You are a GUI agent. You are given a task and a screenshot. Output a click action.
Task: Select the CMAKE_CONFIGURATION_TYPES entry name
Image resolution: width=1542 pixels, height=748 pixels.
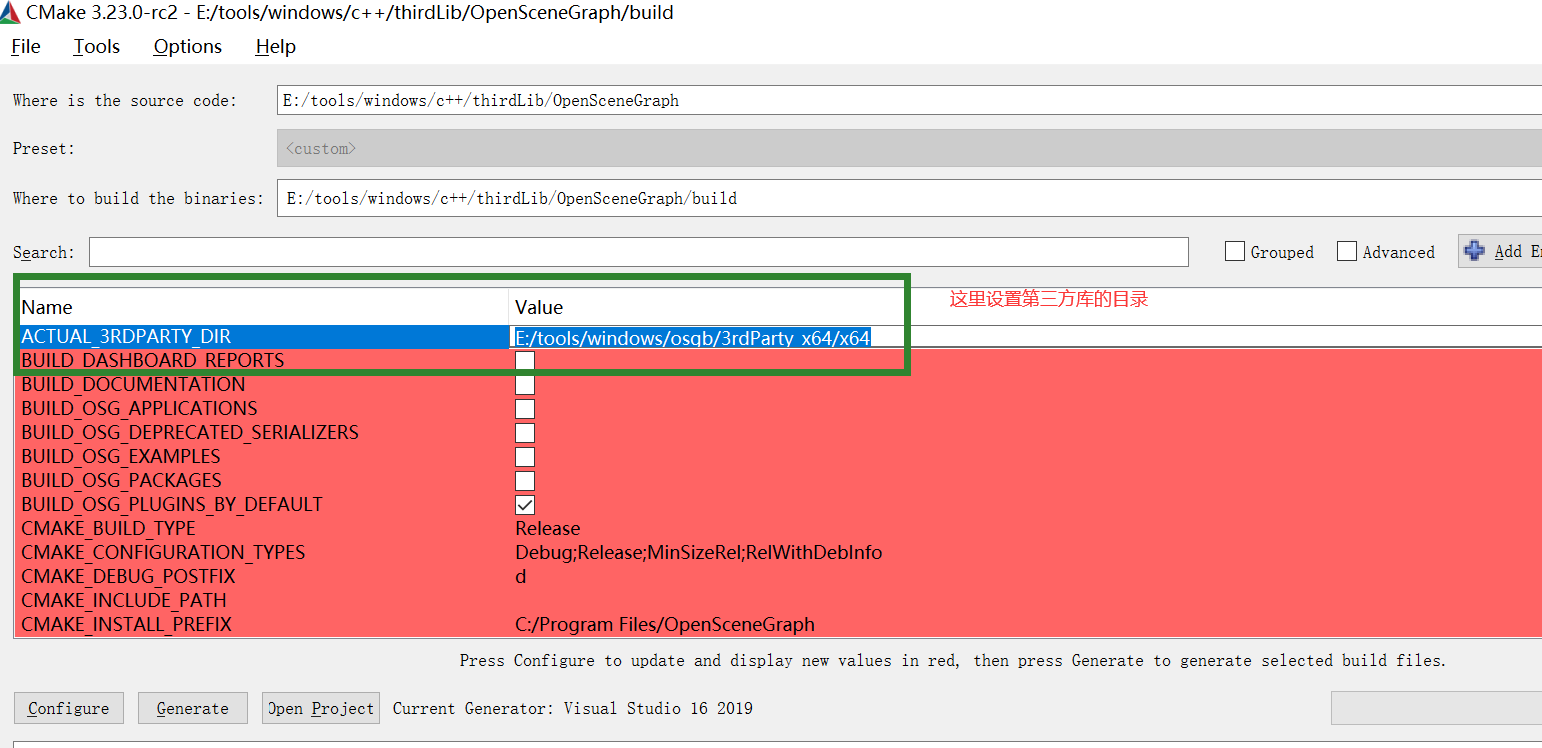pyautogui.click(x=163, y=553)
